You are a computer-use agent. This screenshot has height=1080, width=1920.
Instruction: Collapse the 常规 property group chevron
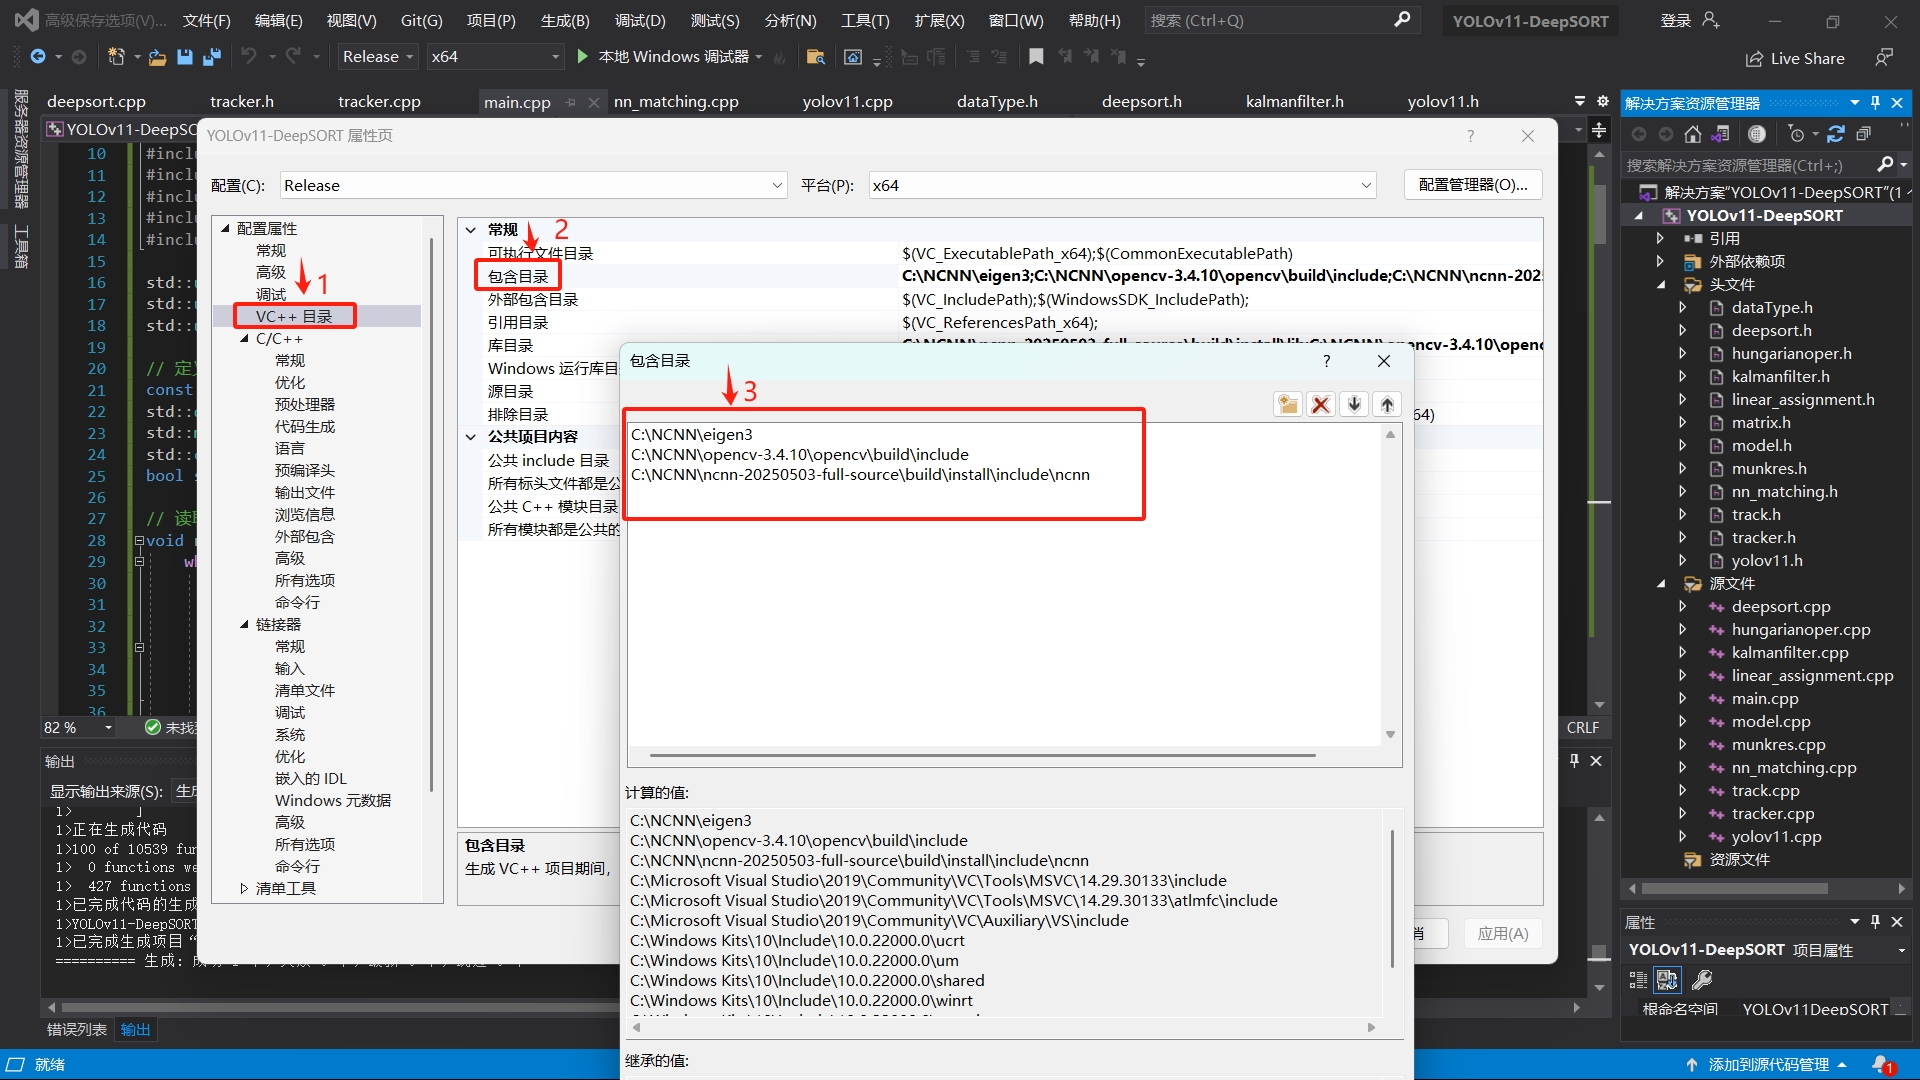tap(471, 230)
